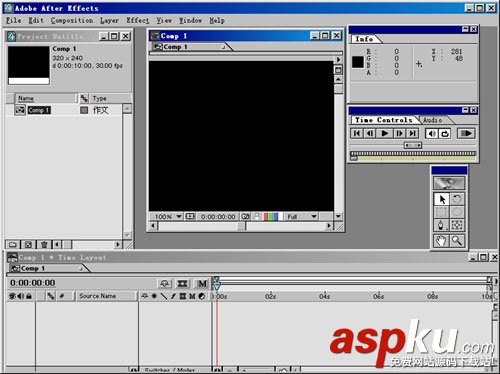Sort project by Type column header
Screen dimensions: 500x374
pos(110,98)
